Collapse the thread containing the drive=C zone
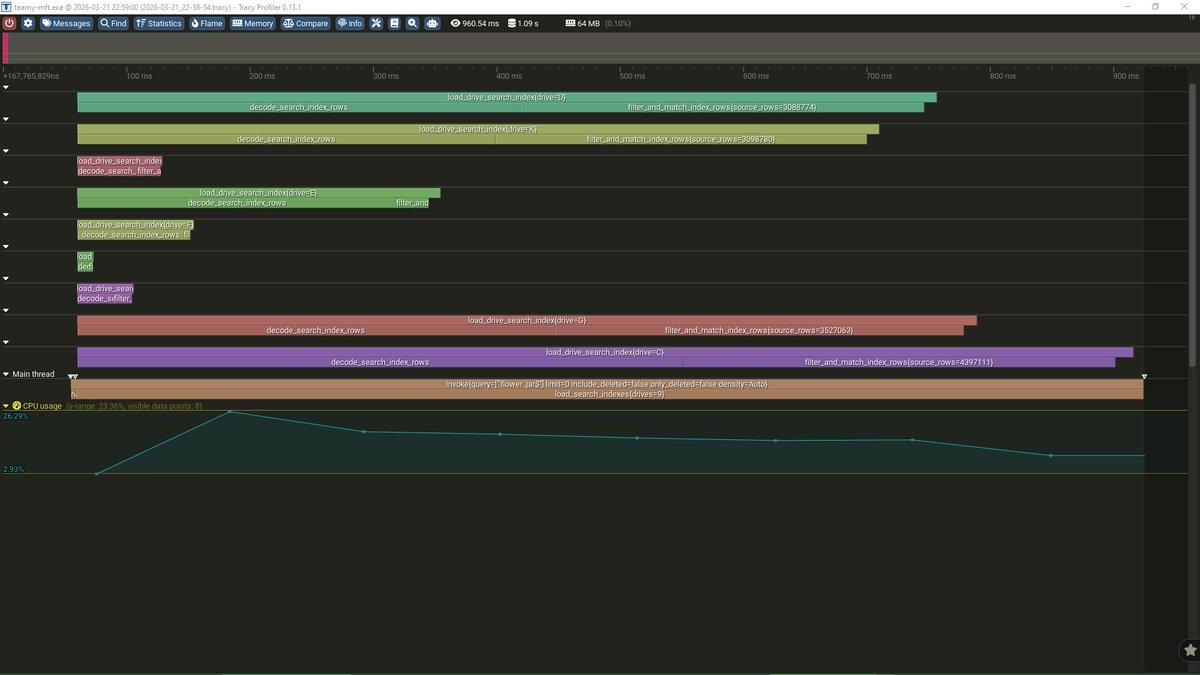 click(5, 343)
